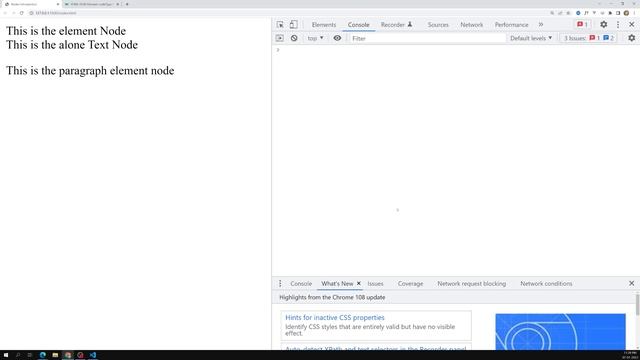Image resolution: width=640 pixels, height=360 pixels.
Task: Open the Recorder tab
Action: [x=396, y=24]
